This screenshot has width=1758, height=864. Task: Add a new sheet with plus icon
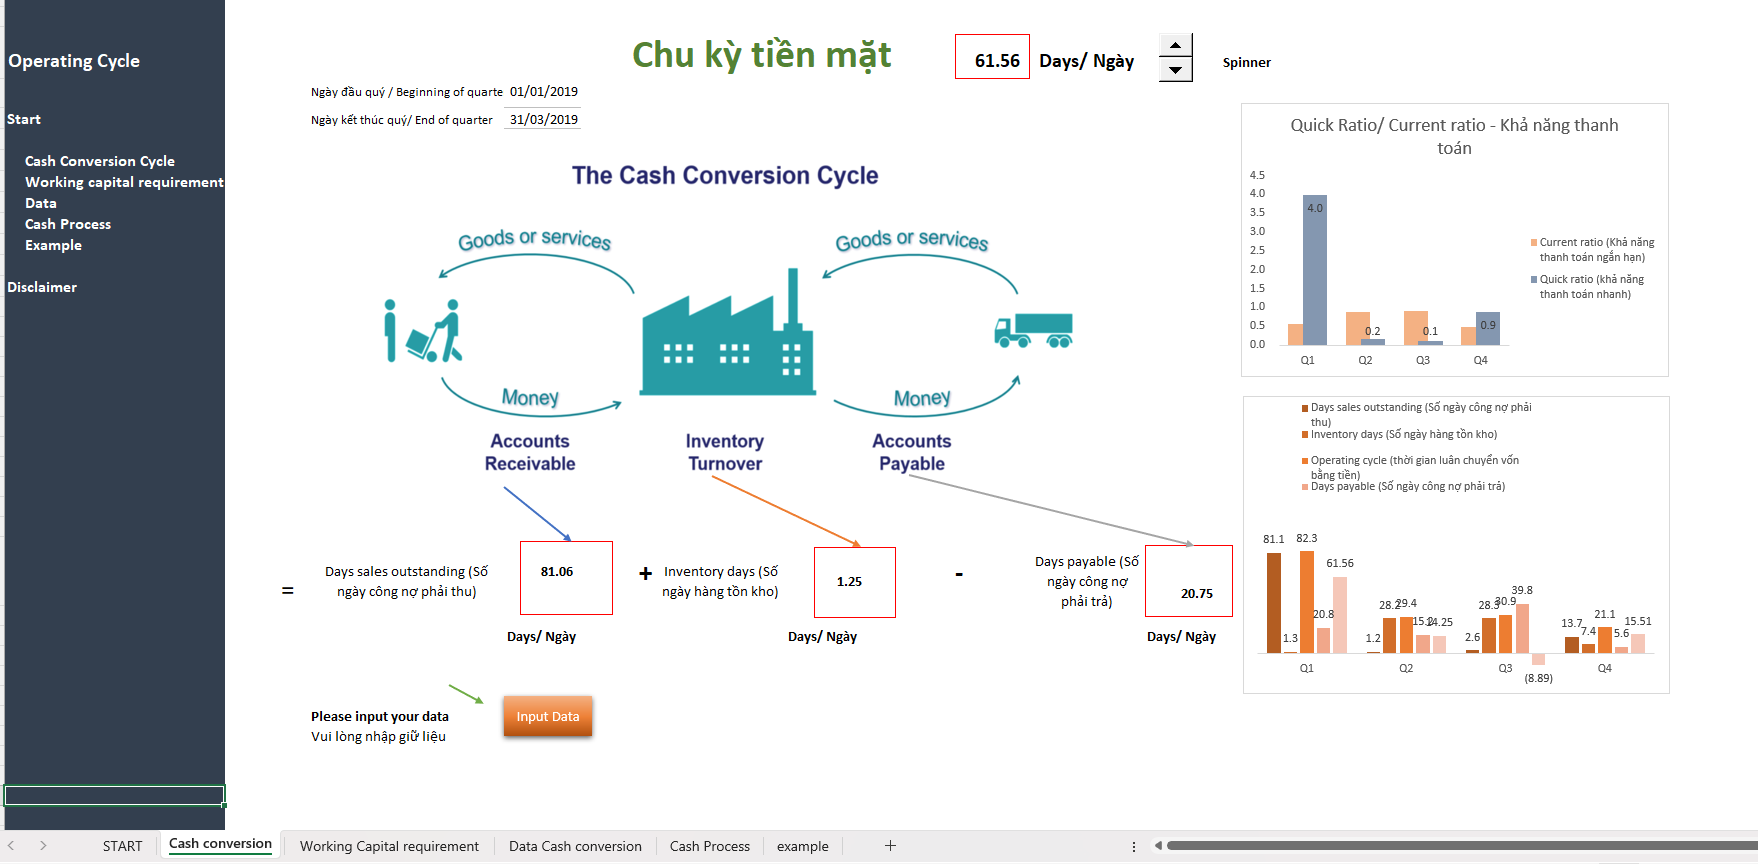click(890, 846)
